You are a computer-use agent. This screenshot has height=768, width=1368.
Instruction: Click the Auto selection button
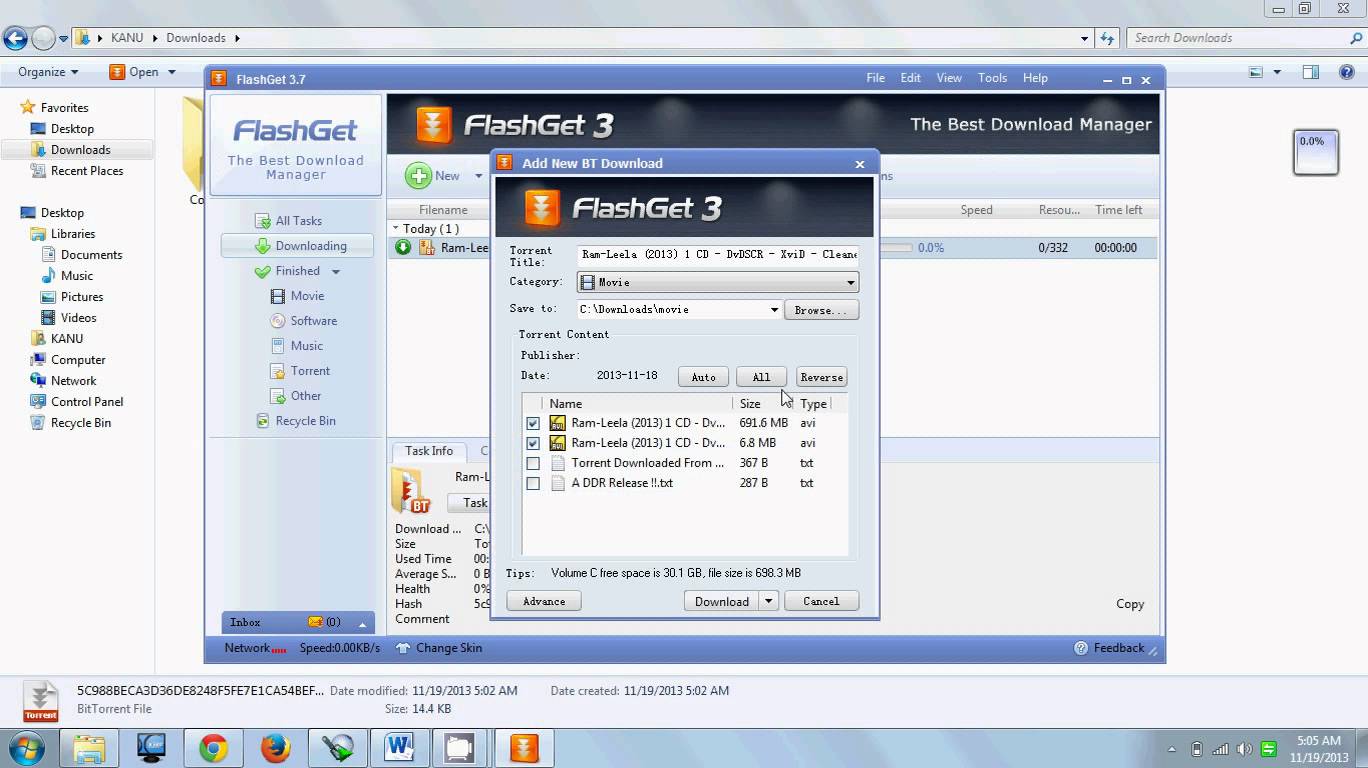703,377
